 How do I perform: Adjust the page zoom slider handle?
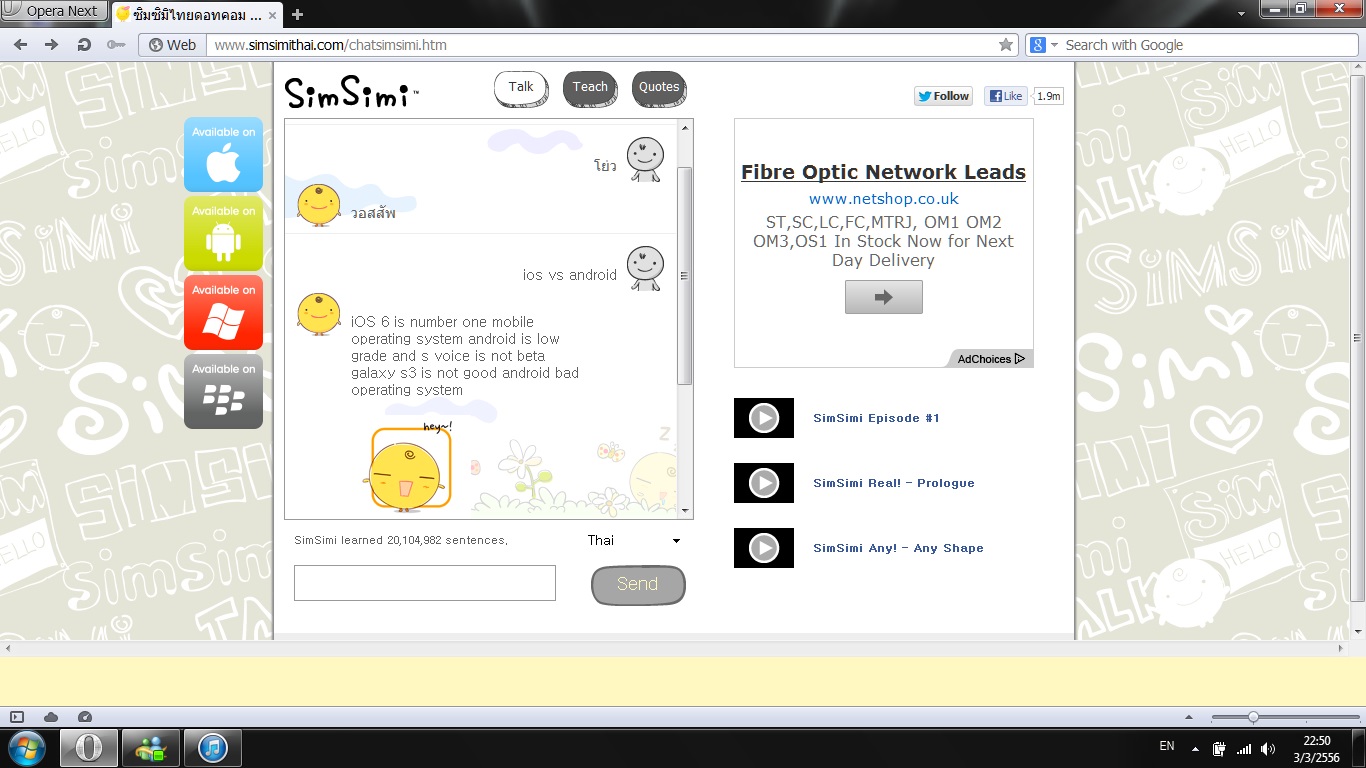1253,717
